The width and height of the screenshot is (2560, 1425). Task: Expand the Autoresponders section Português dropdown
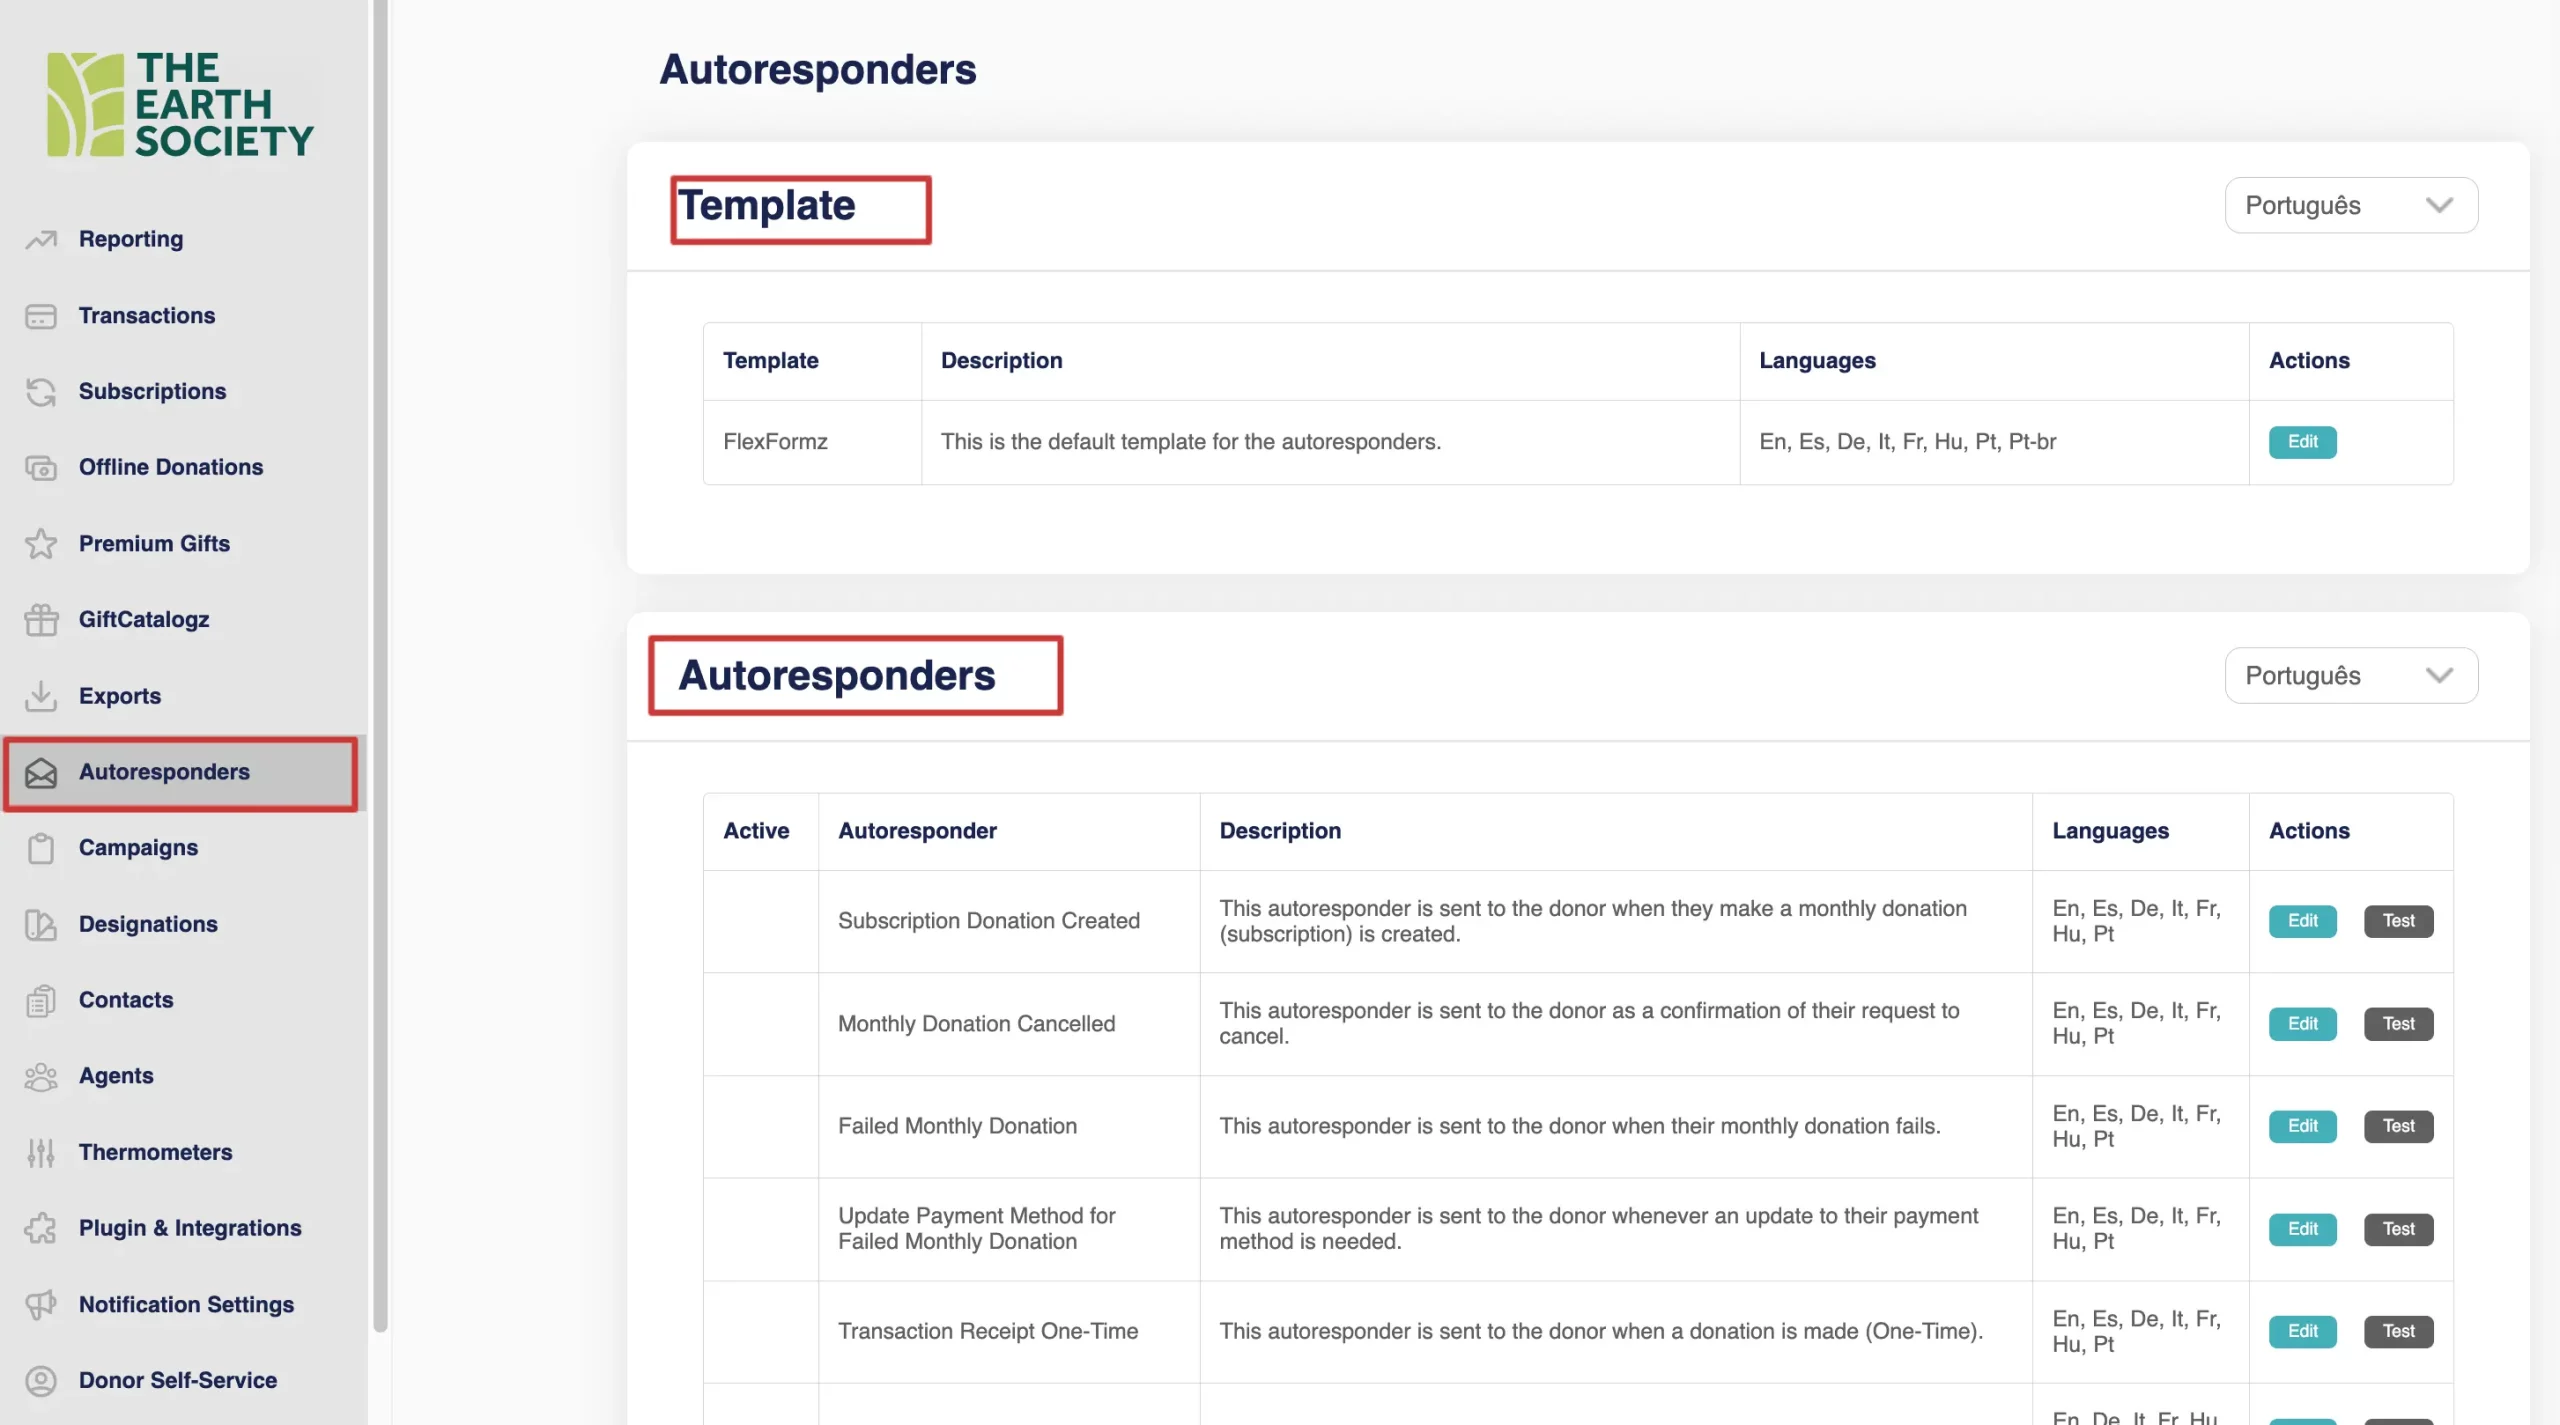tap(2350, 676)
